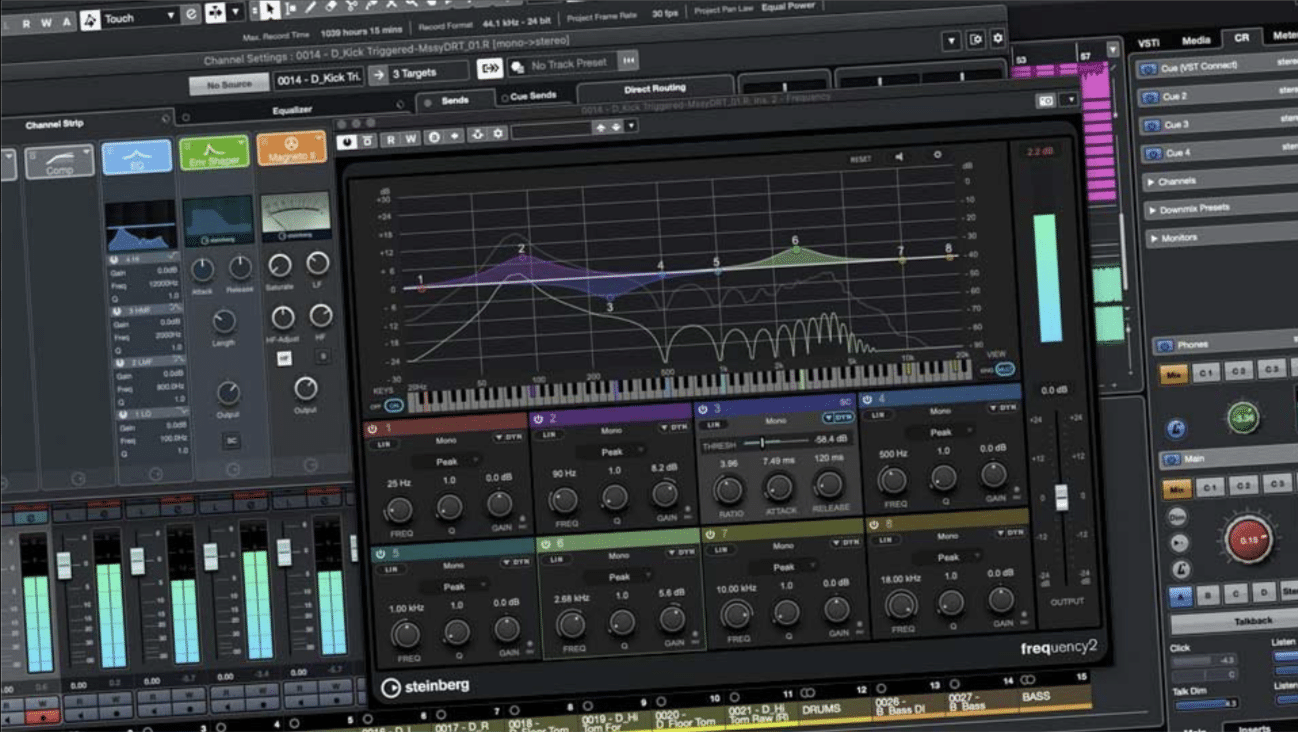Click the Phones headphone icon in Control Room

1165,346
